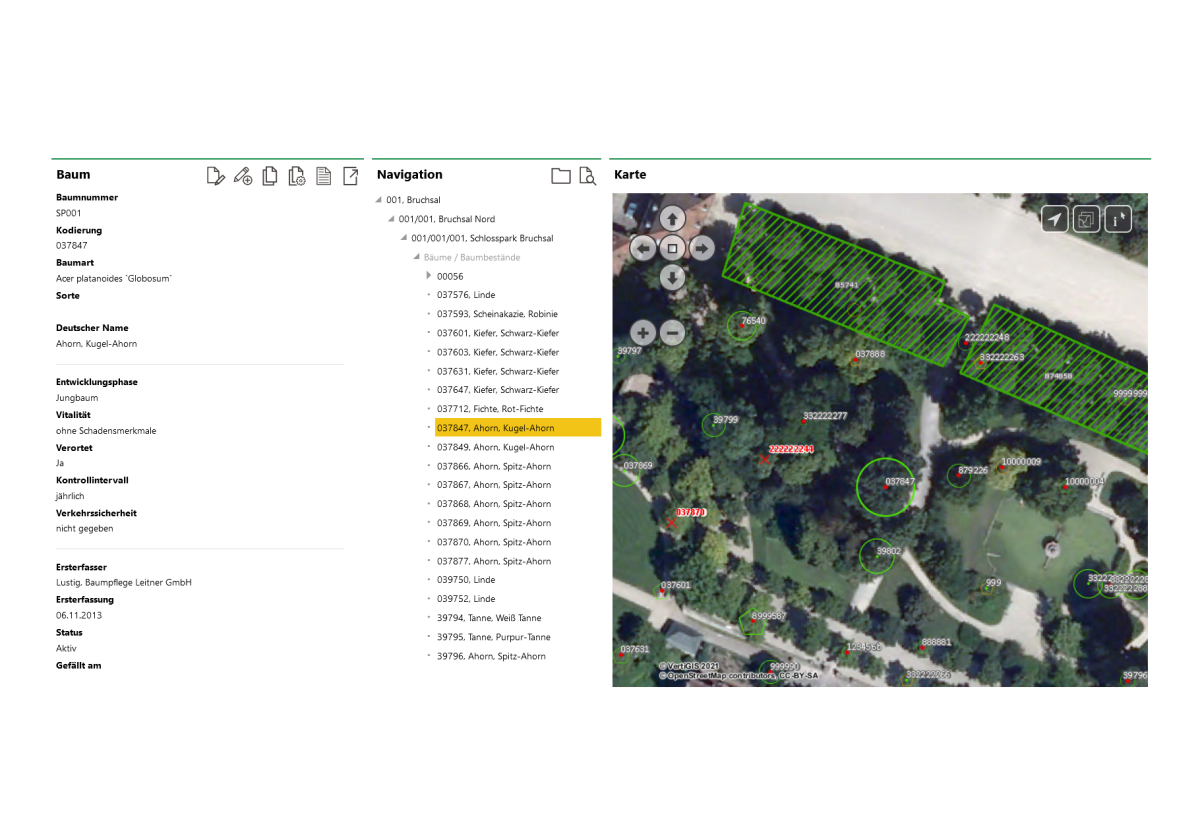Image resolution: width=1200 pixels, height=840 pixels.
Task: Click tree marker 39802 on map
Action: [877, 556]
